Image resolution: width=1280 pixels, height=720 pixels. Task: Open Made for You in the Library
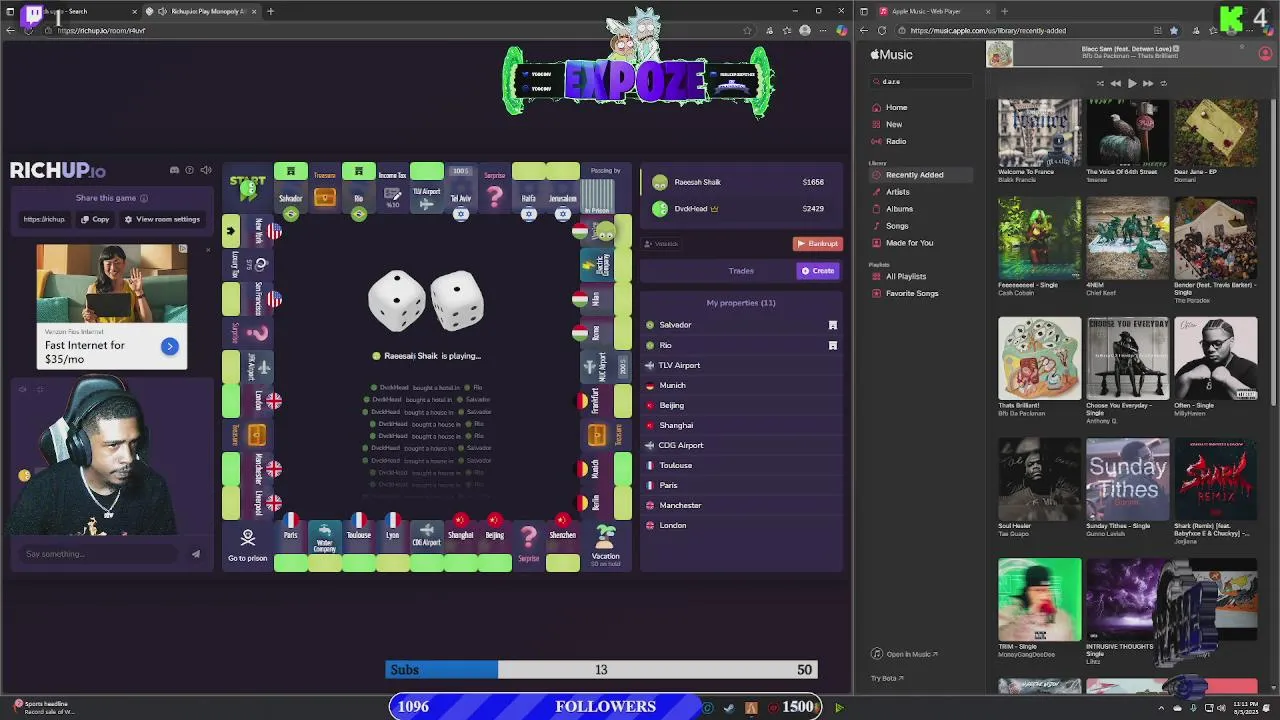(x=909, y=243)
